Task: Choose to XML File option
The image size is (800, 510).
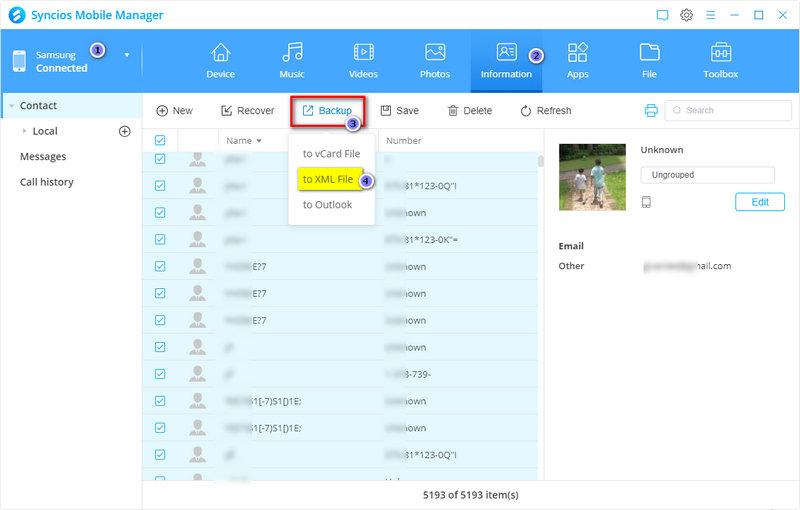Action: coord(330,180)
